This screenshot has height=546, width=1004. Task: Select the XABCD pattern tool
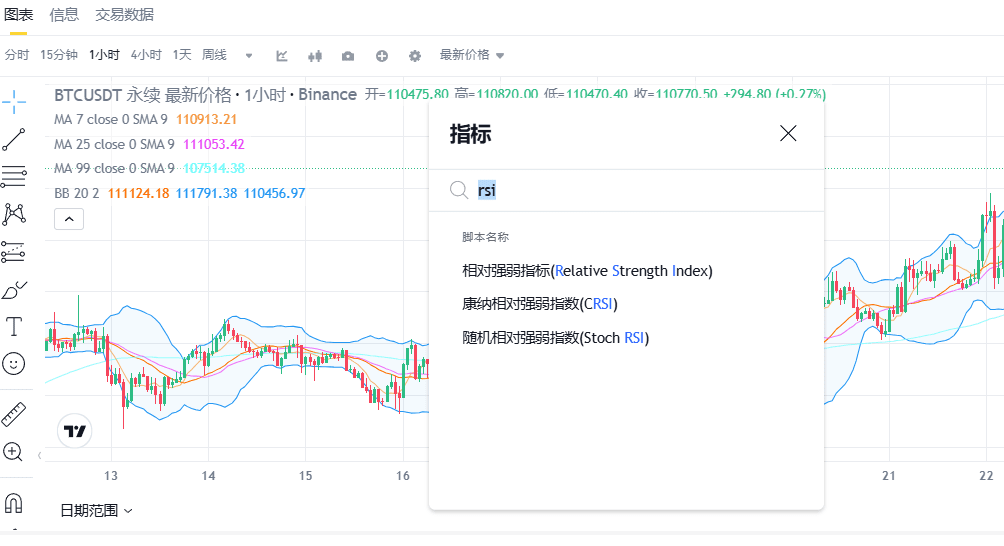[13, 214]
